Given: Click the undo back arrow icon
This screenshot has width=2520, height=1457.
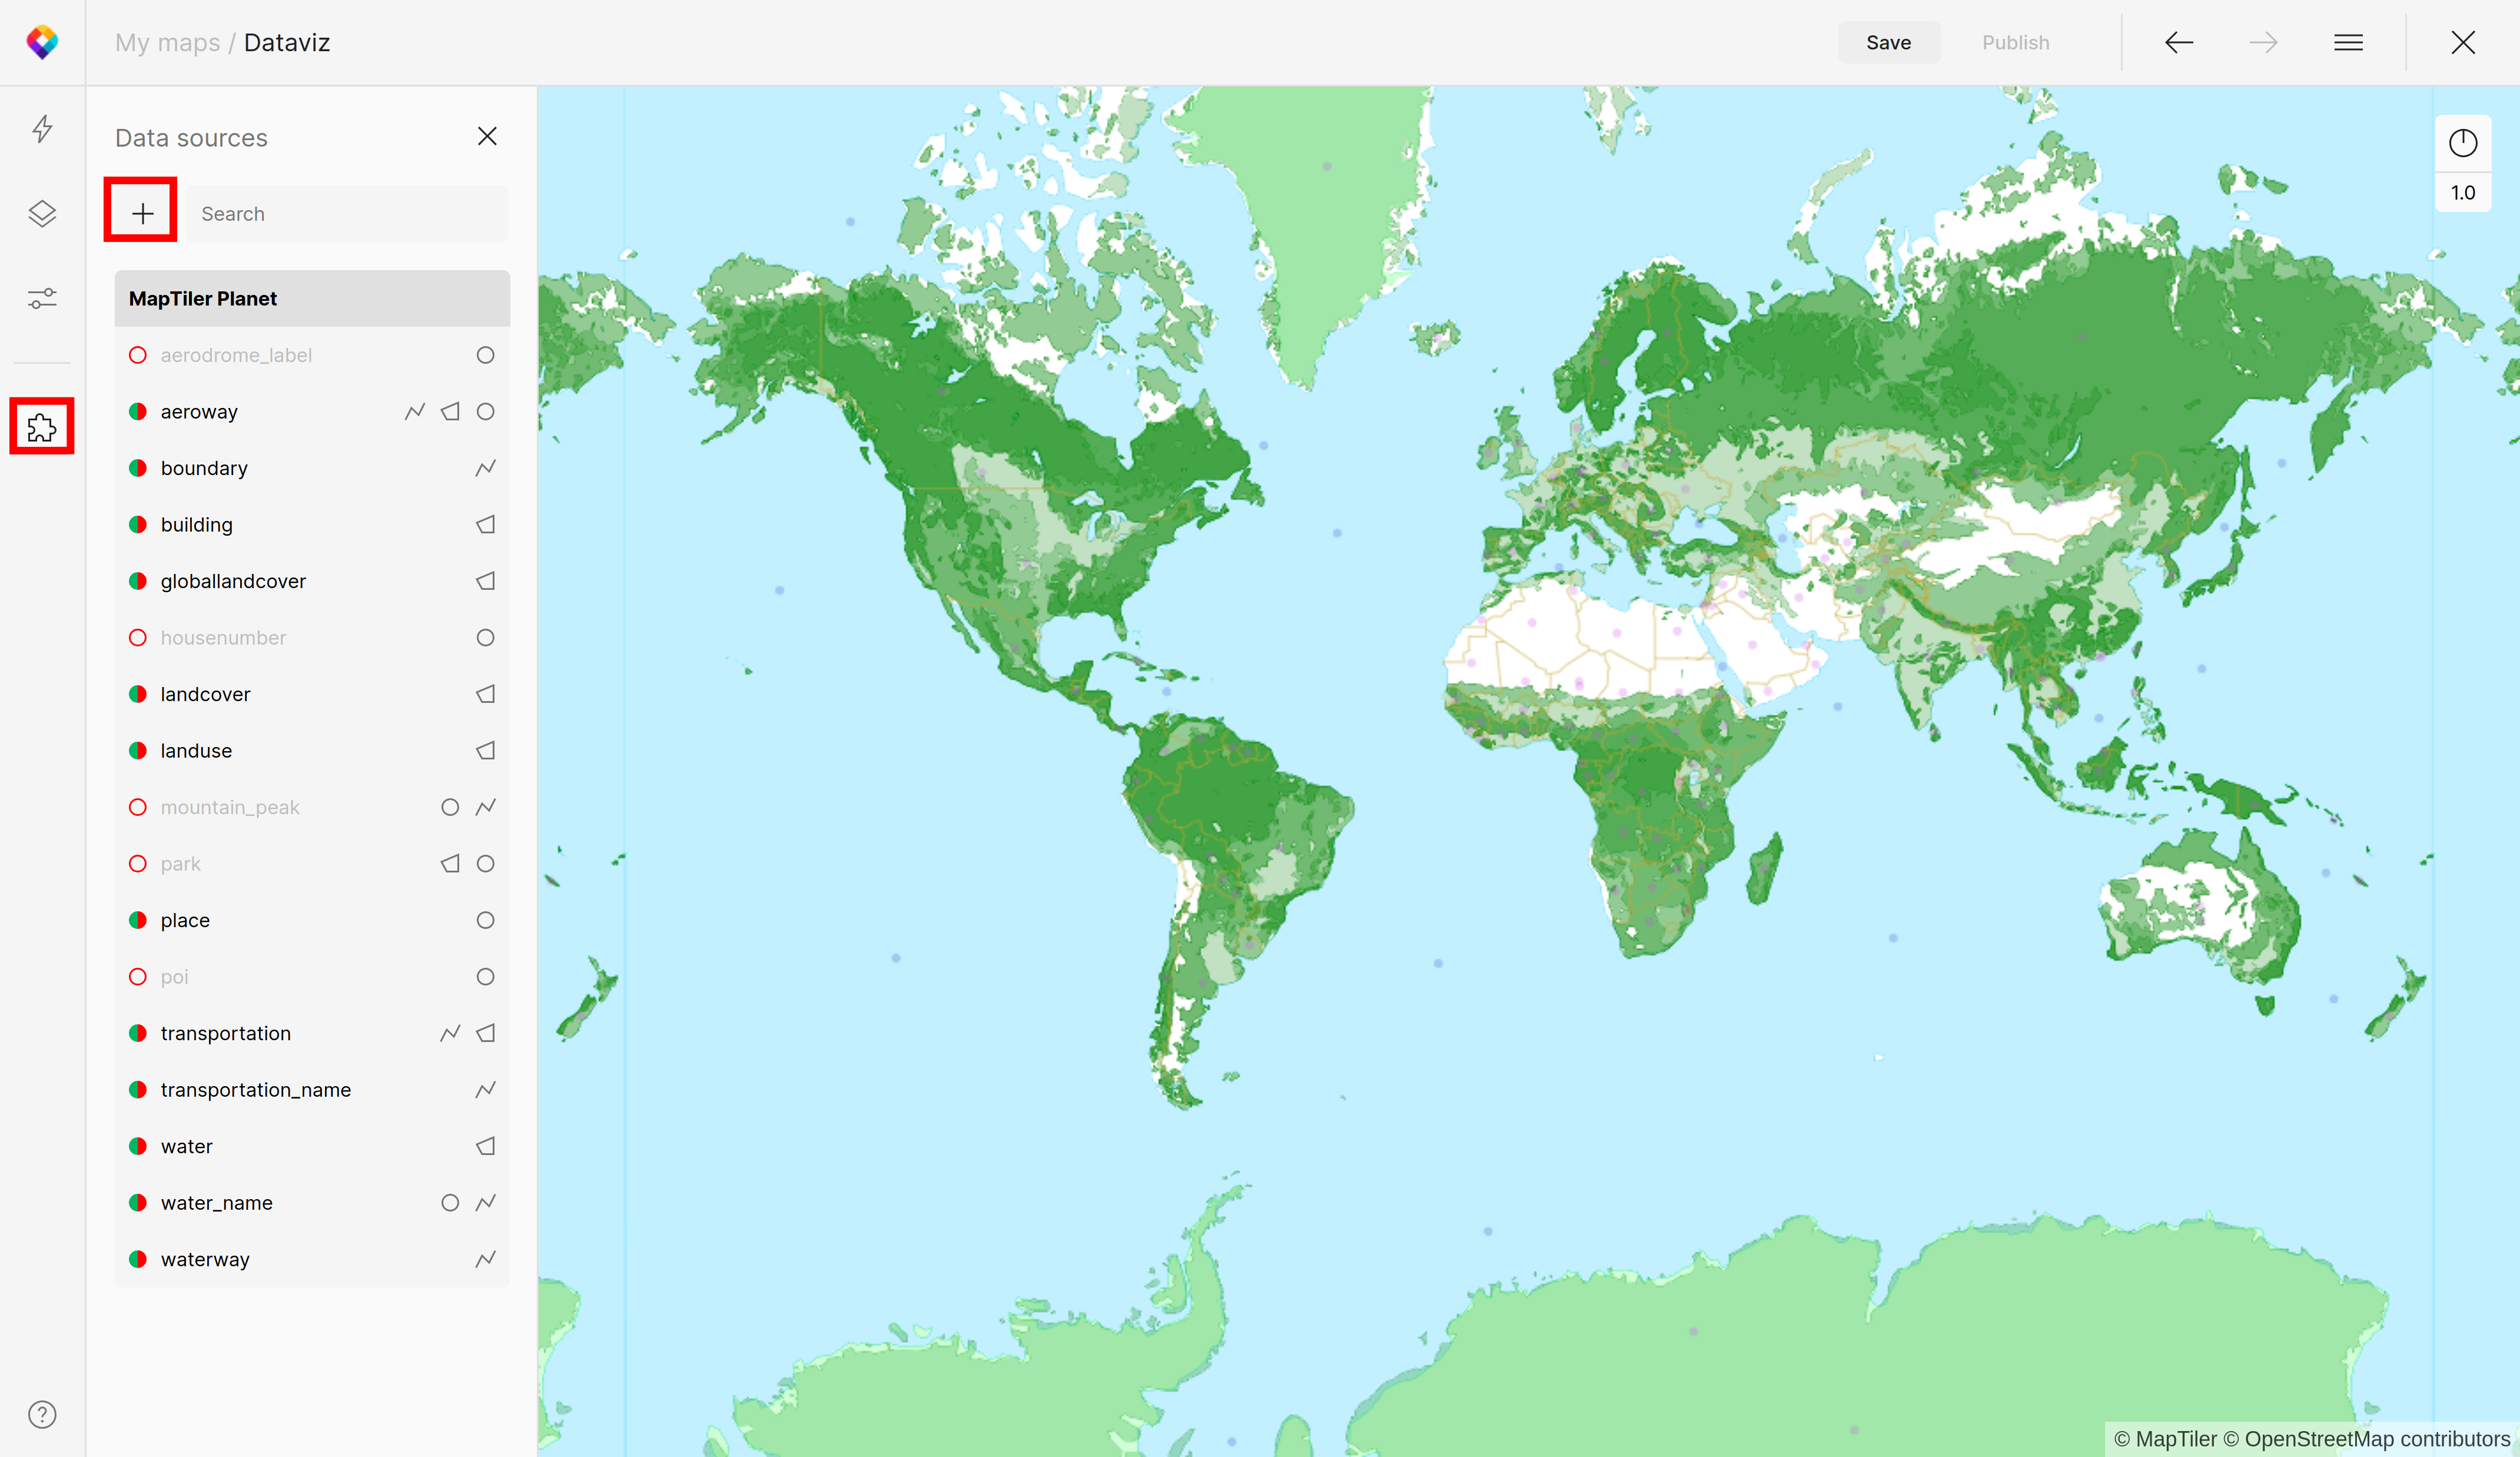Looking at the screenshot, I should (x=2178, y=42).
